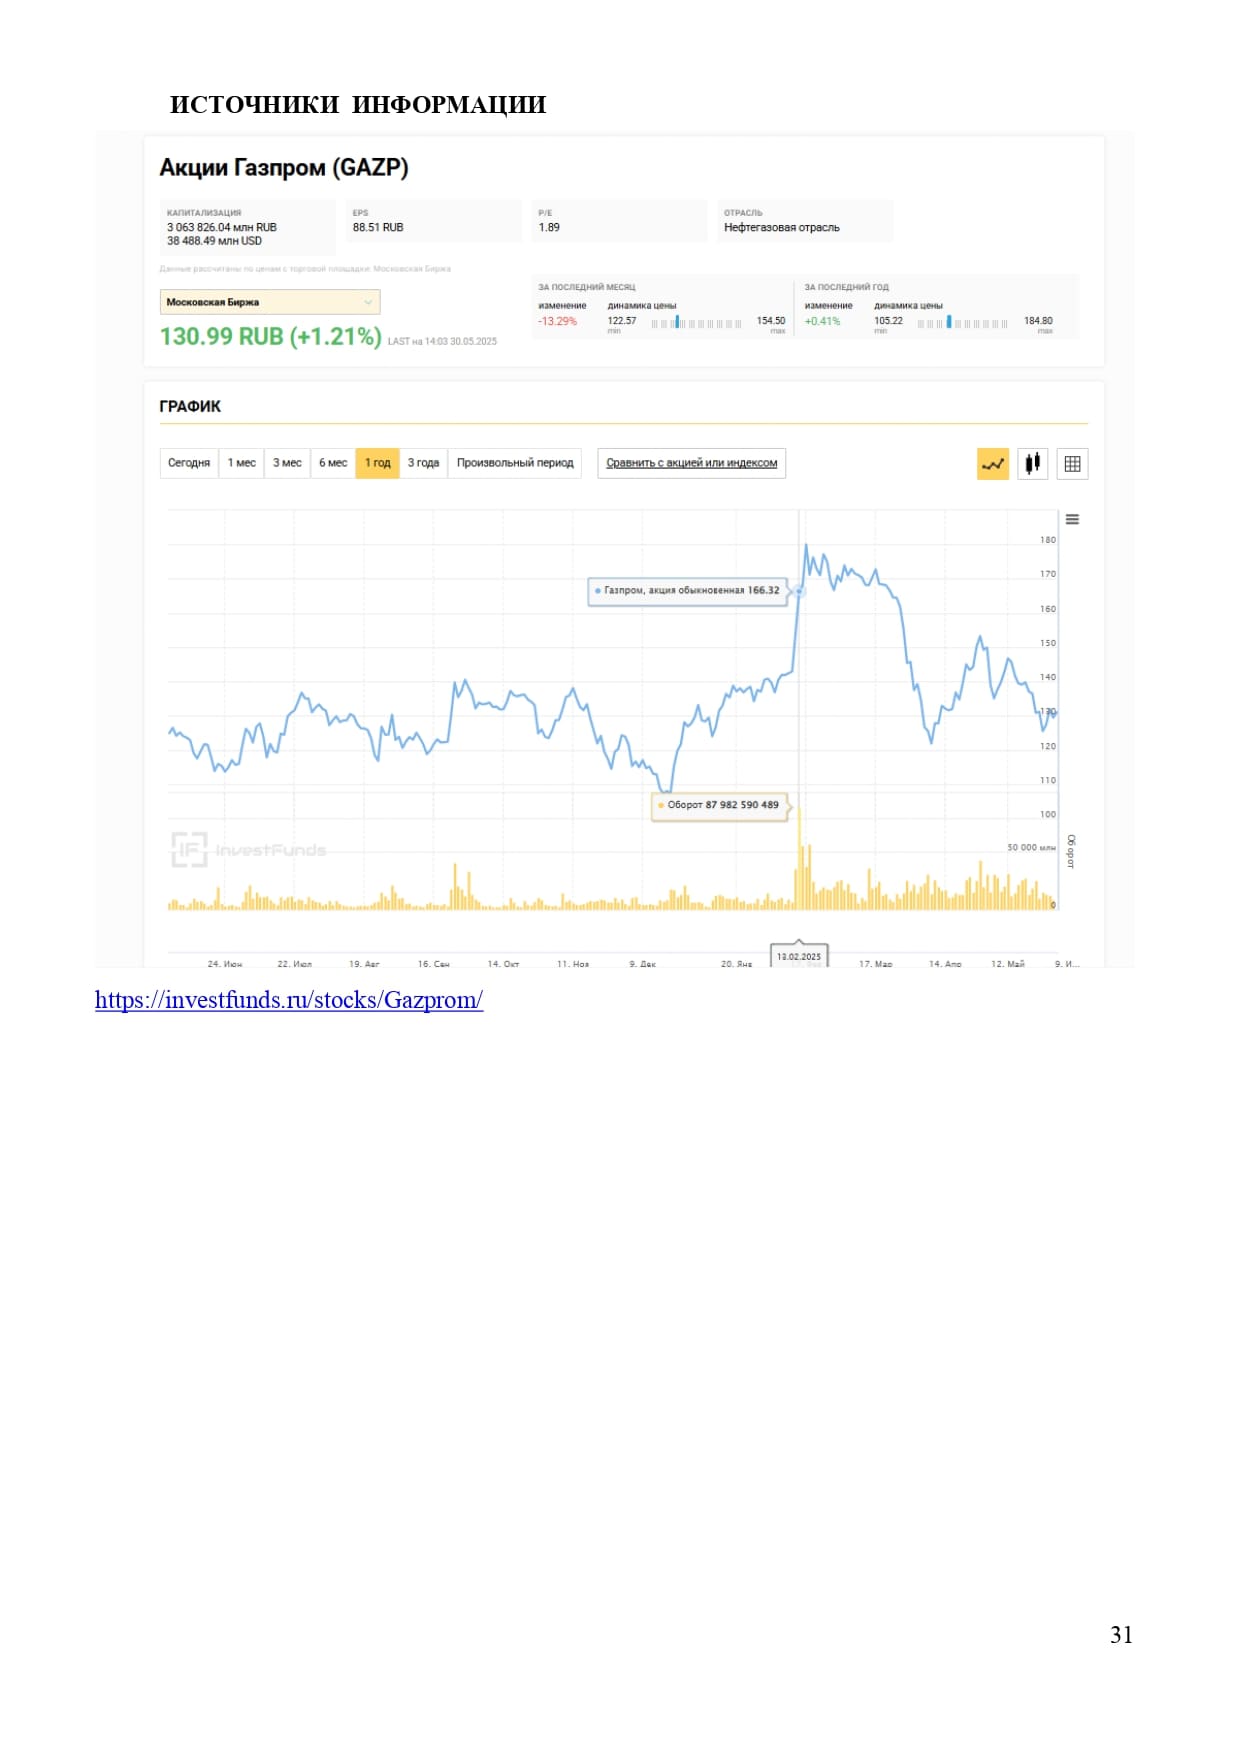Click the Газпром 166.32 price tooltip
Screen dimensions: 1241x1755
click(x=687, y=591)
